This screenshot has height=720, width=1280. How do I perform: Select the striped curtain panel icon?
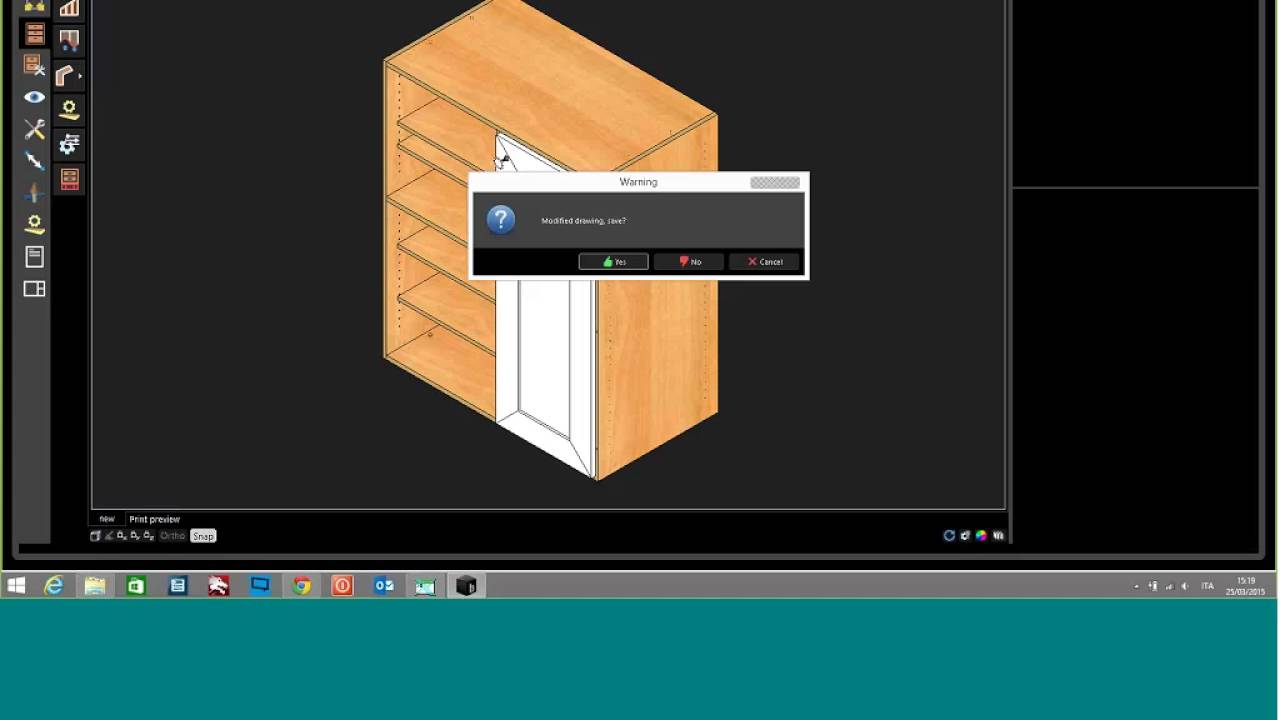69,41
